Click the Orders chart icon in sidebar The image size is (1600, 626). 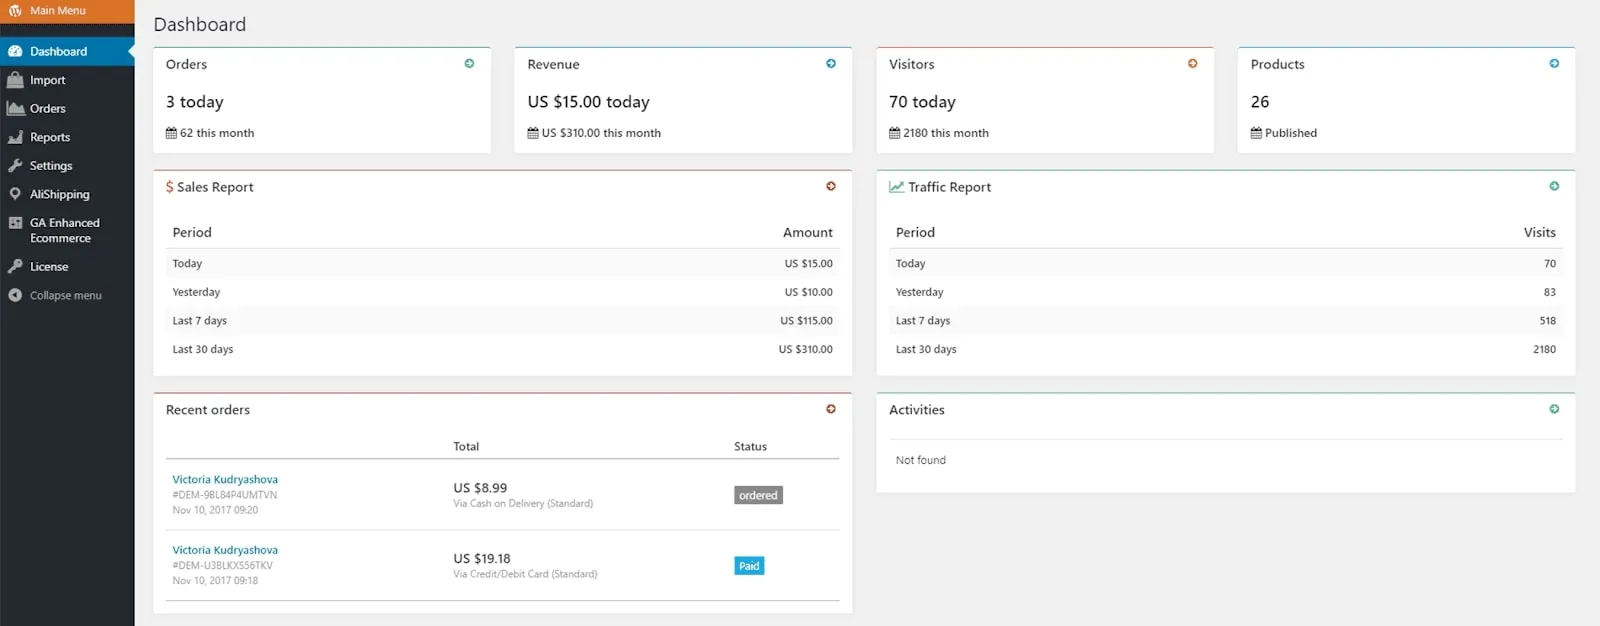(15, 108)
